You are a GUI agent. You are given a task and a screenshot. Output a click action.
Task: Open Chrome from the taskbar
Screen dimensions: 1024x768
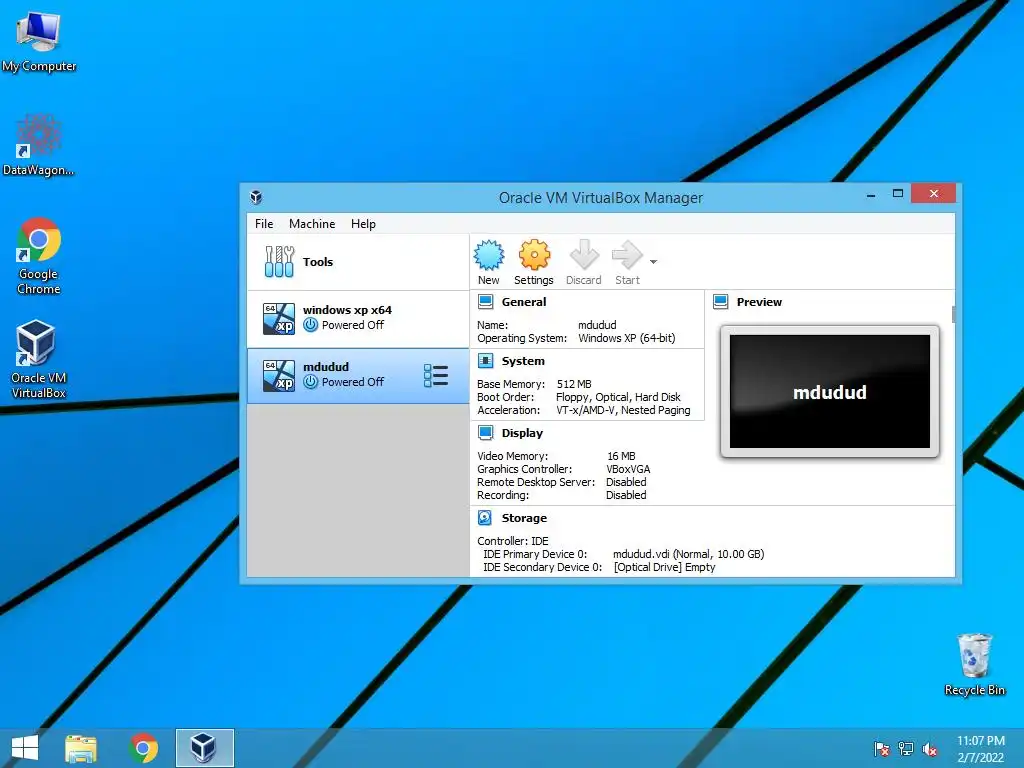[x=144, y=748]
